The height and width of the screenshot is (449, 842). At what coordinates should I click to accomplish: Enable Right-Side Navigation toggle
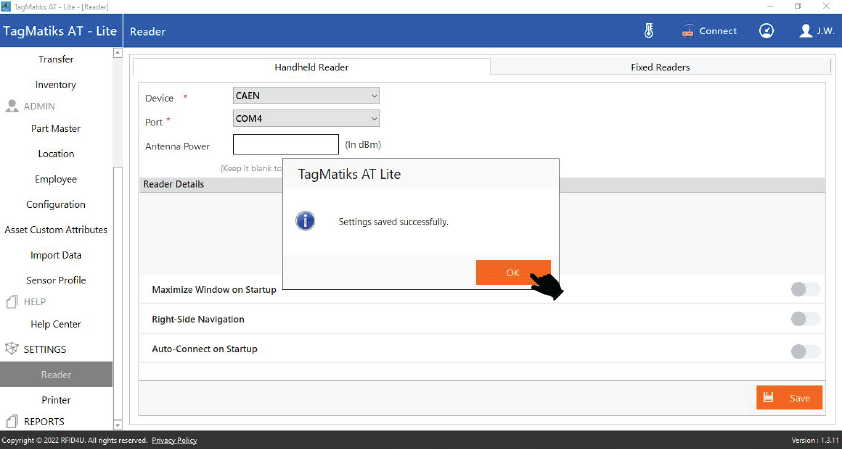[x=804, y=319]
